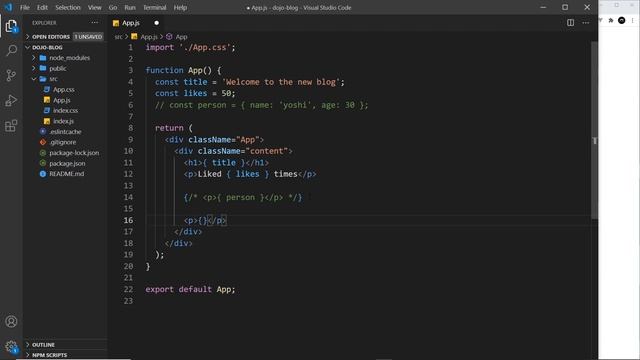This screenshot has height=360, width=640.
Task: Click the commented person object line
Action: tap(261, 105)
